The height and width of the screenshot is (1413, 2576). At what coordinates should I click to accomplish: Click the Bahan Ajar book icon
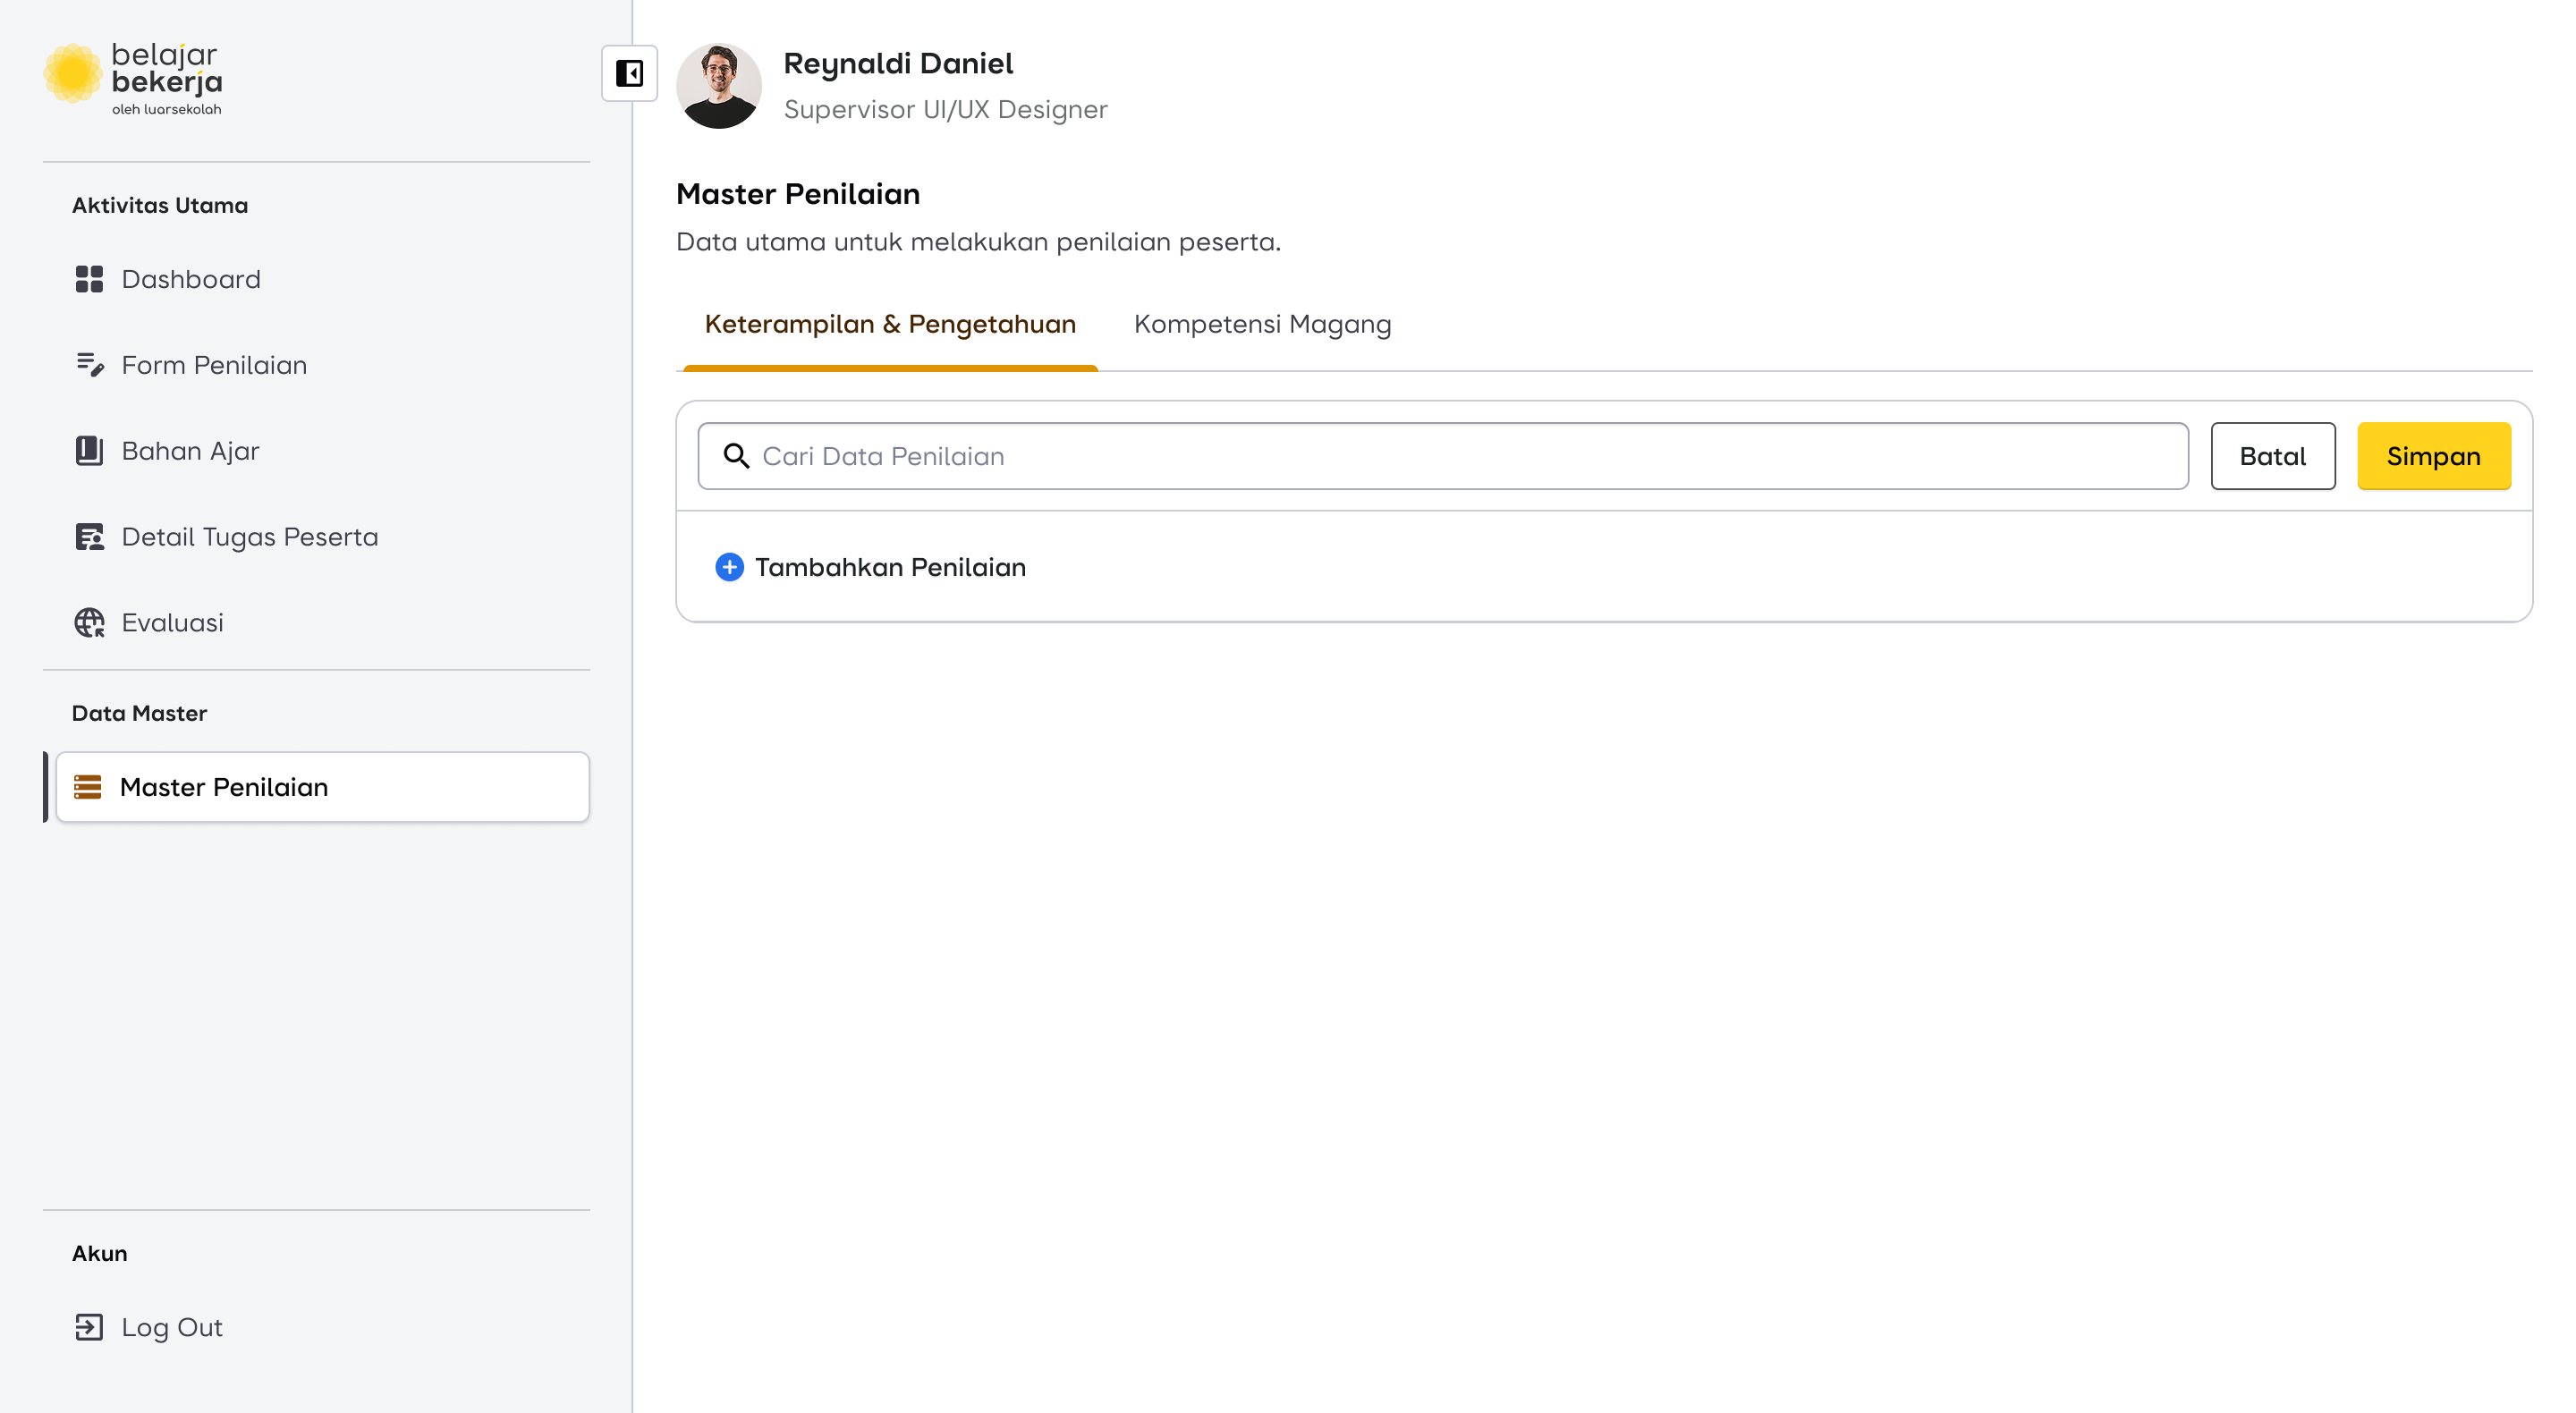click(x=89, y=451)
